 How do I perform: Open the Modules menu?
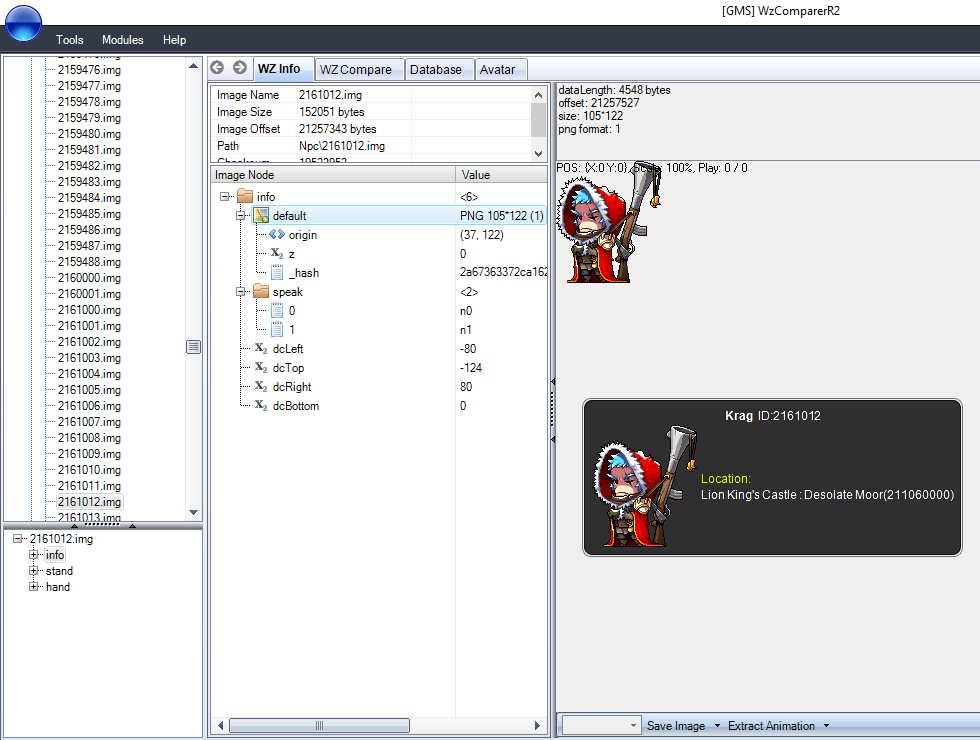[122, 40]
